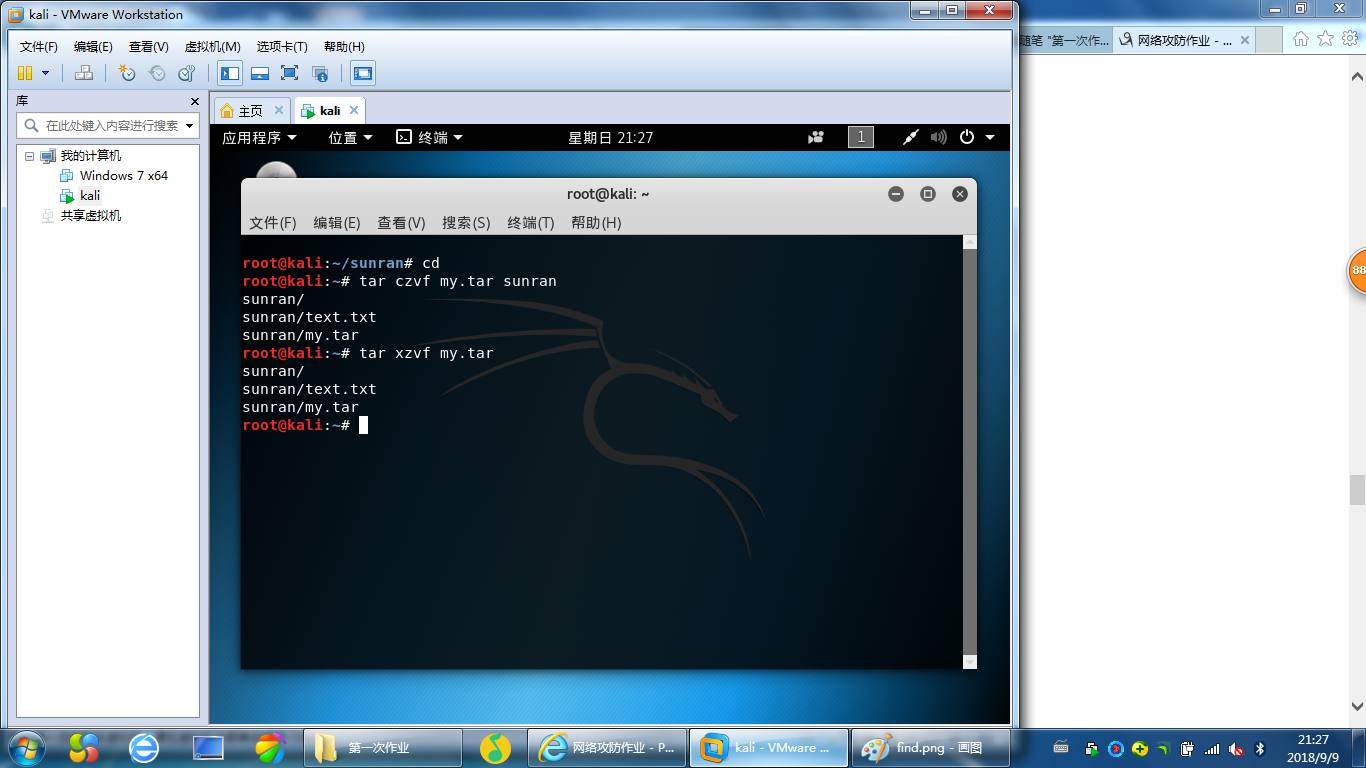Open VMware 选项卡(T) menu
The height and width of the screenshot is (768, 1366).
[x=282, y=47]
